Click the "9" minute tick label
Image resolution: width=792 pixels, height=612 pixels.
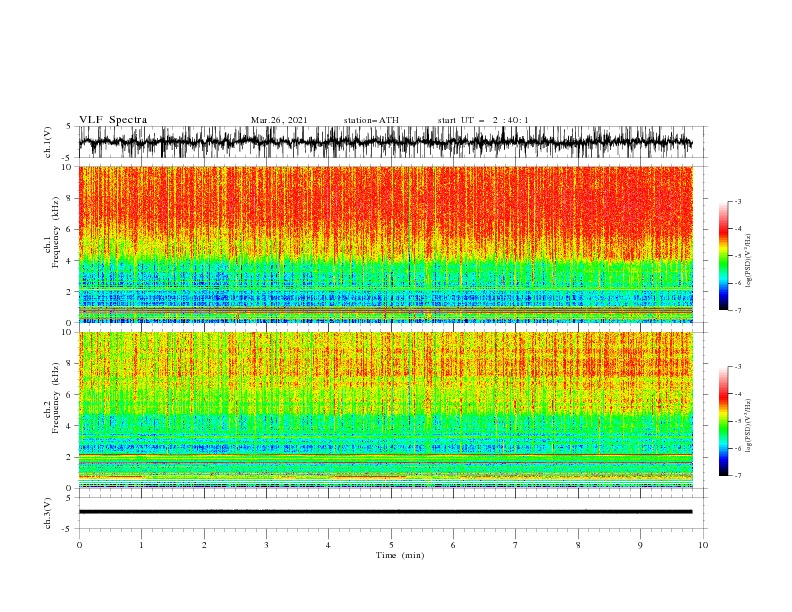click(640, 545)
